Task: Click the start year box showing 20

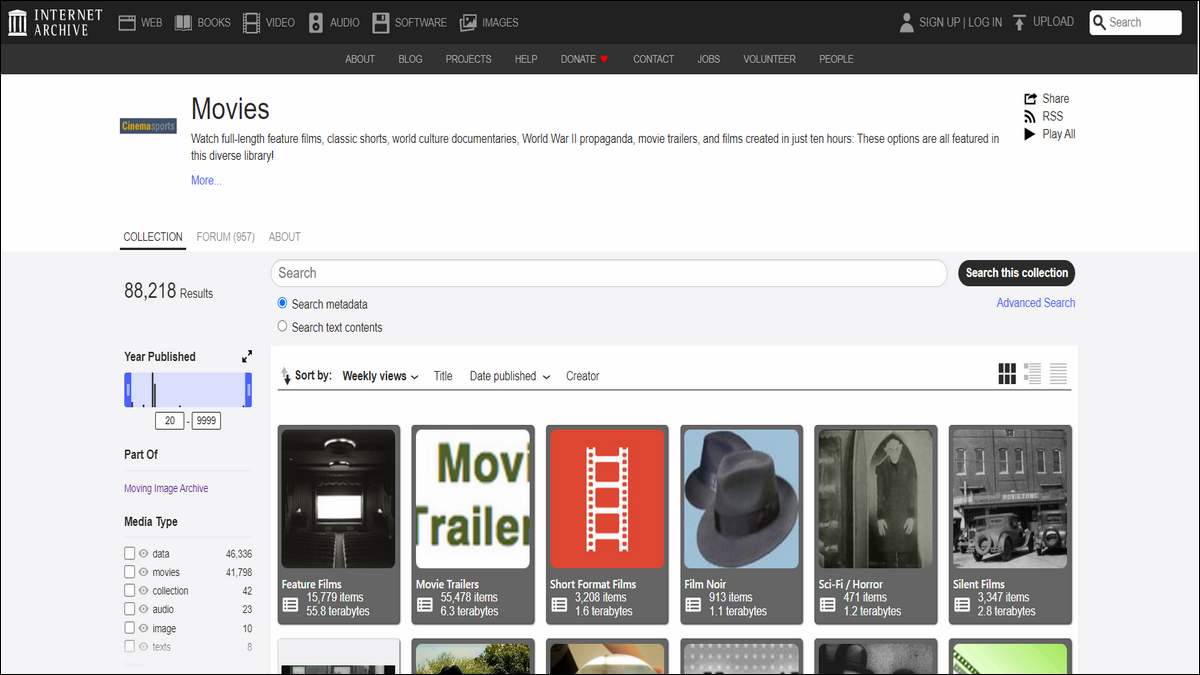Action: pos(169,421)
